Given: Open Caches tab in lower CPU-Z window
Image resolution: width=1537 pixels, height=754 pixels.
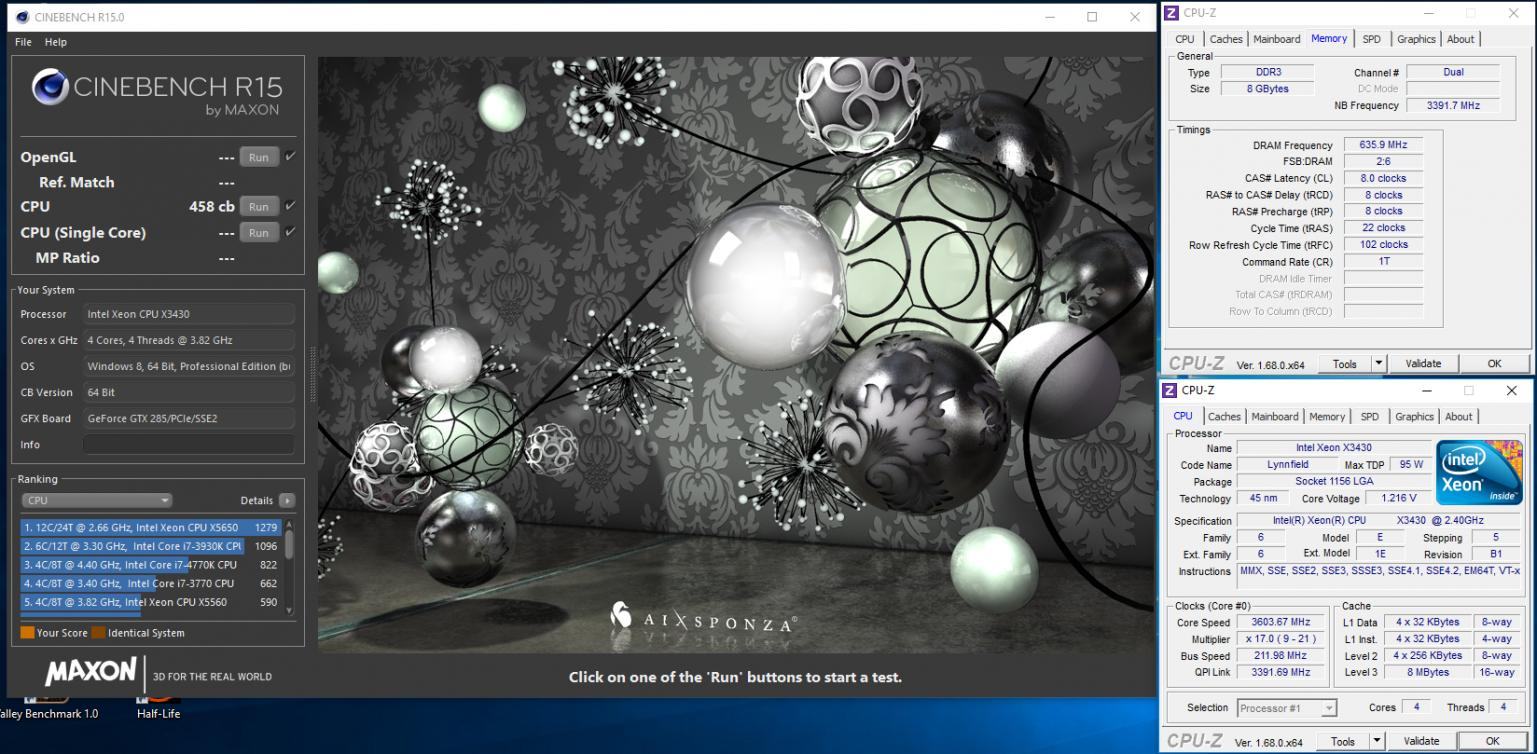Looking at the screenshot, I should pos(1224,417).
